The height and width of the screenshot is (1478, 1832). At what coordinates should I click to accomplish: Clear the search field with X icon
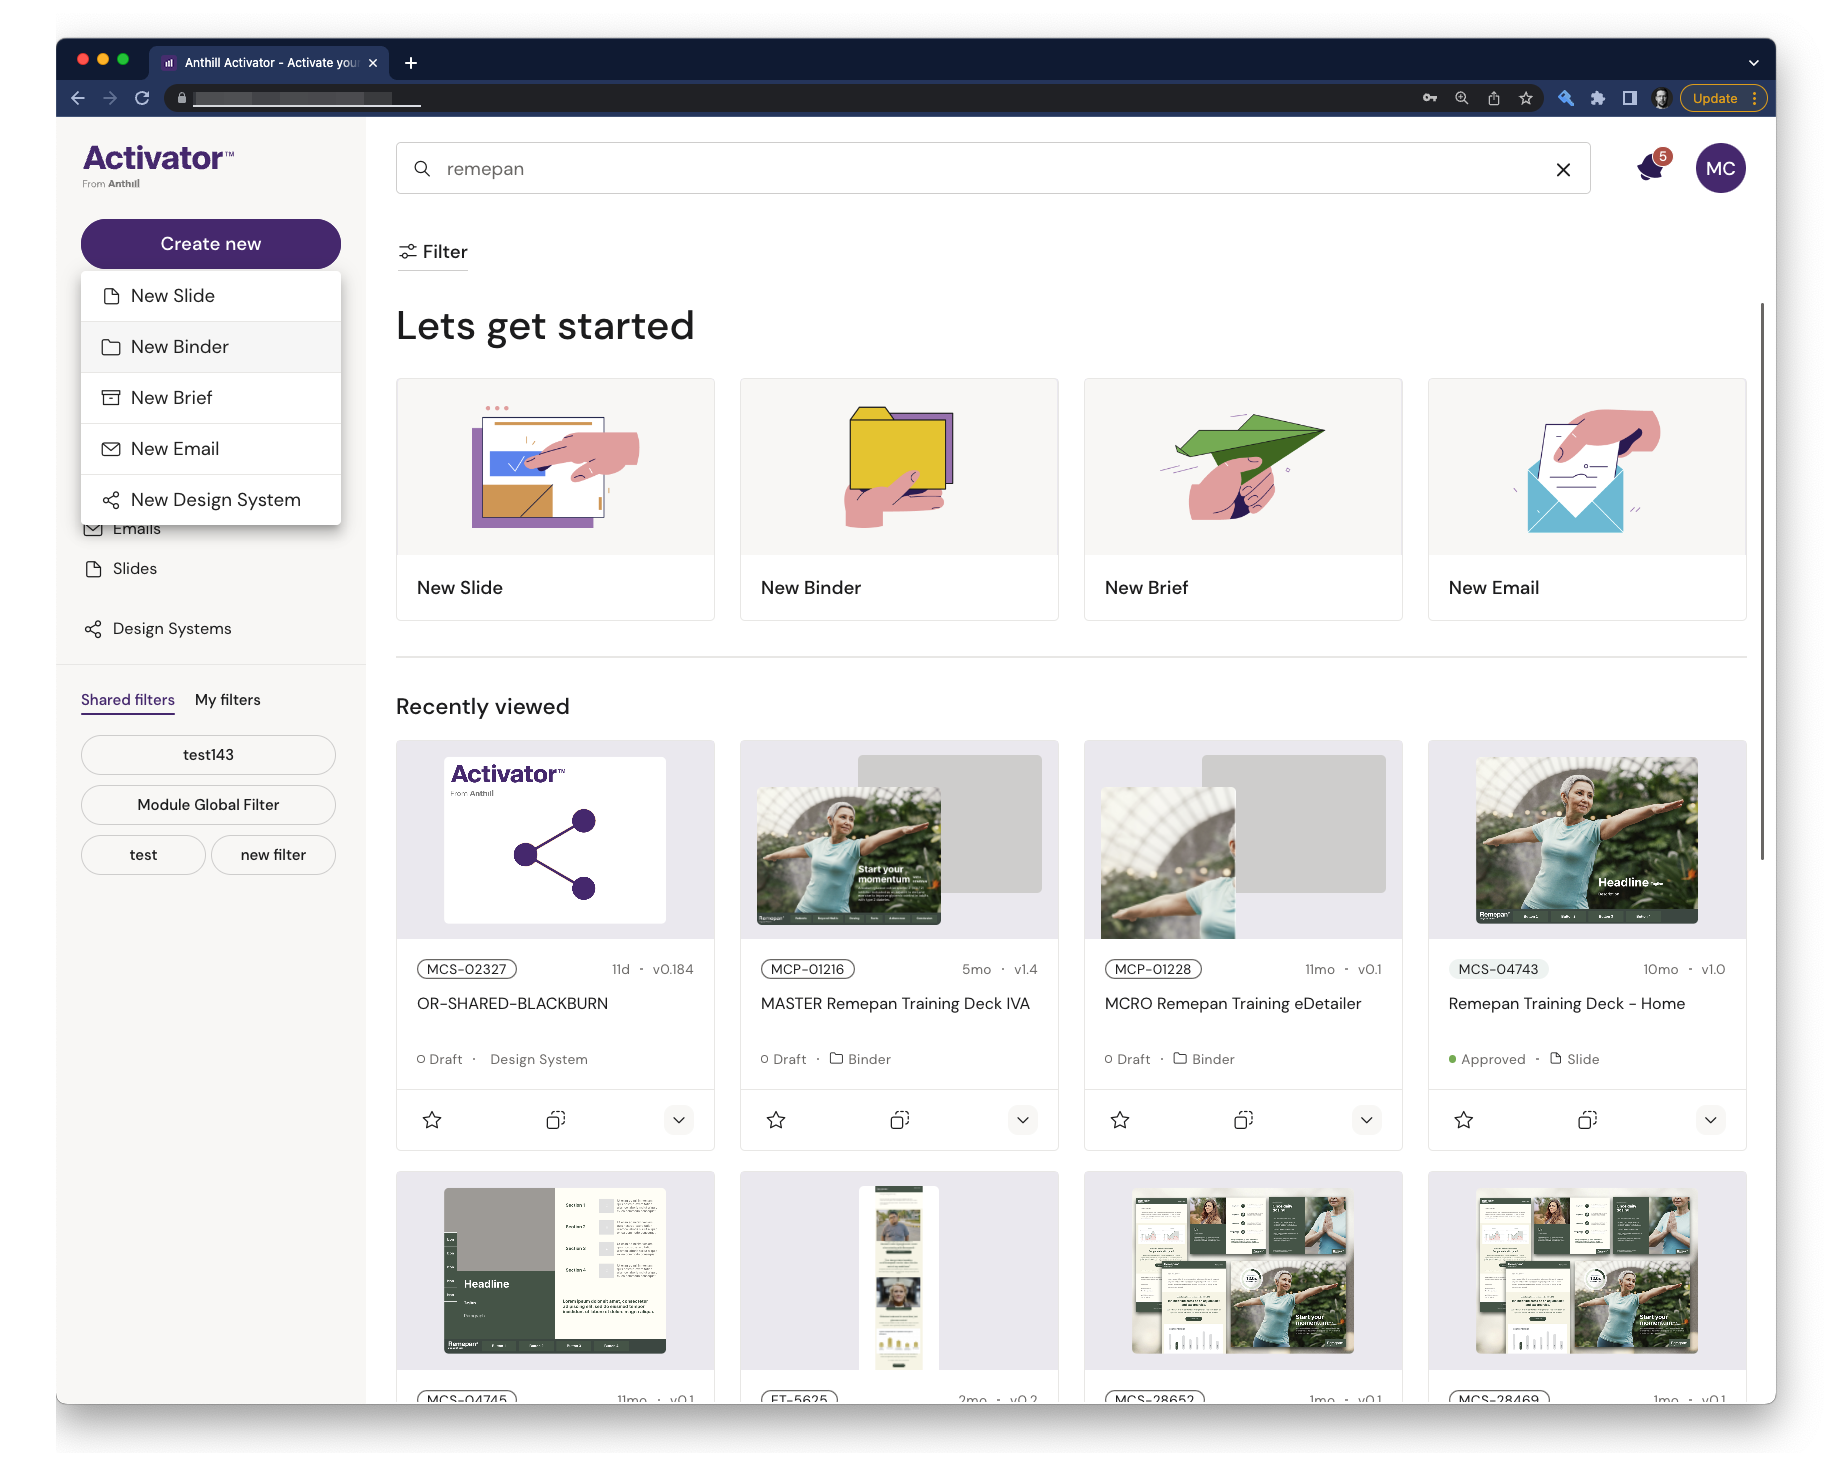[x=1563, y=170]
